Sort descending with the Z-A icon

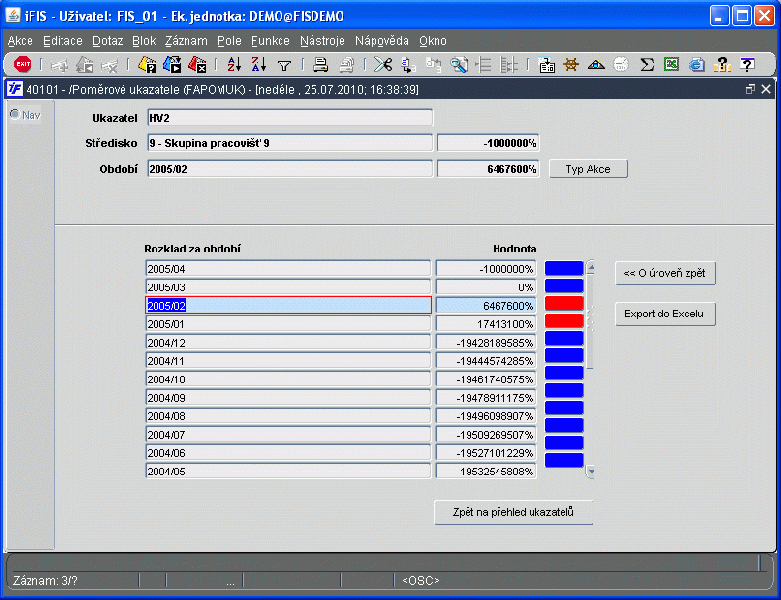[x=259, y=64]
